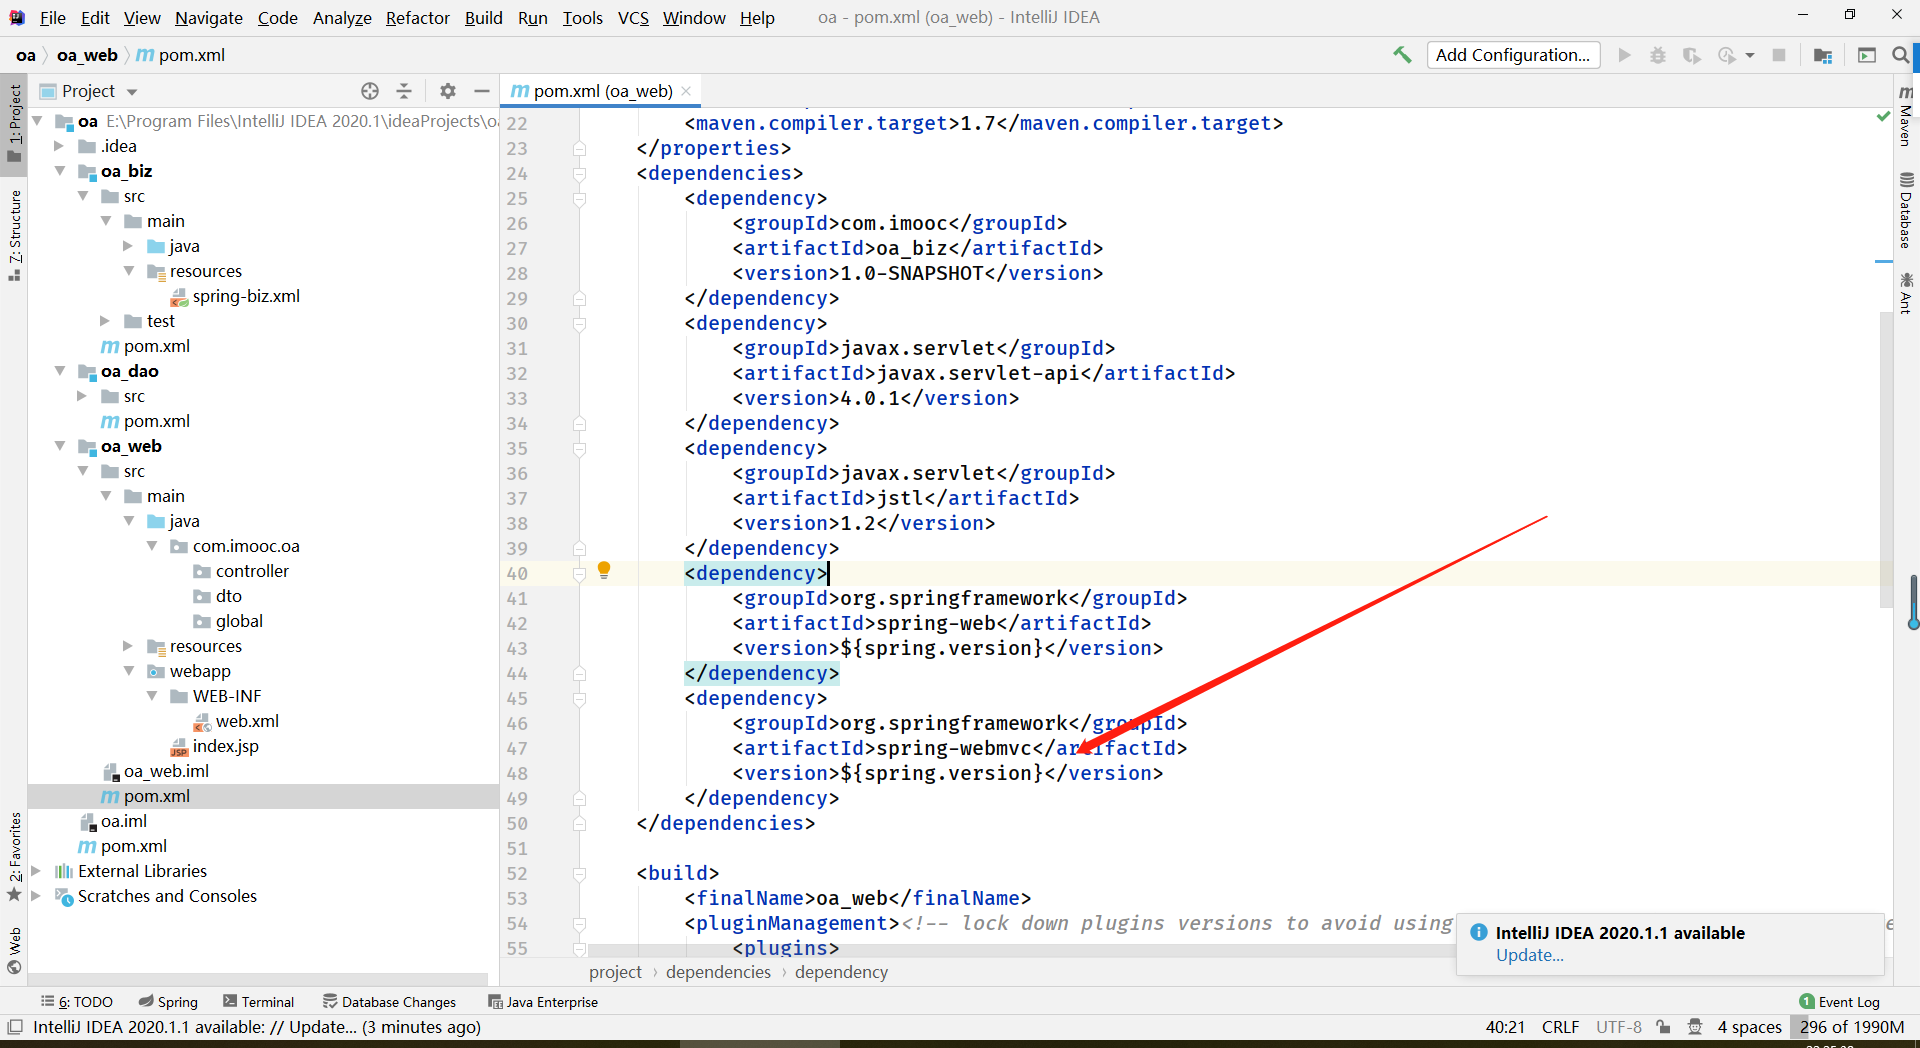
Task: Click the CRLF line separator in status bar
Action: [1560, 1027]
